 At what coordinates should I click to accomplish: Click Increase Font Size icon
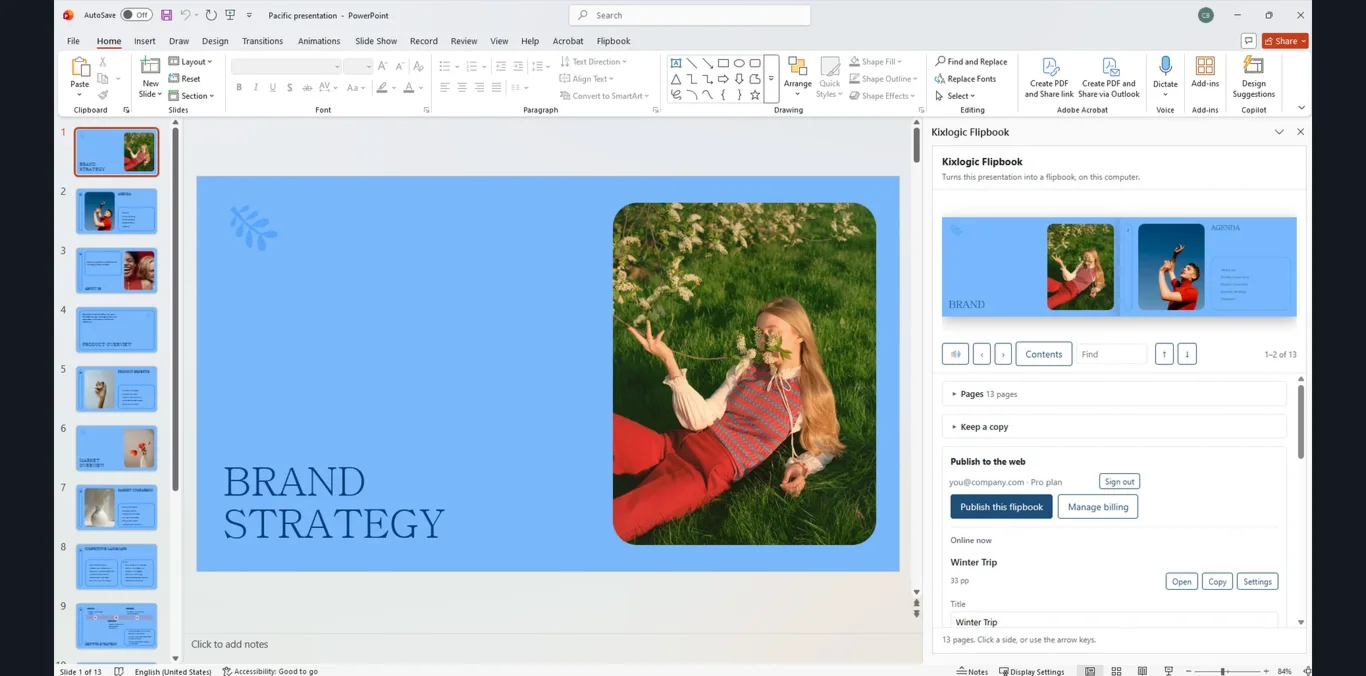coord(382,66)
